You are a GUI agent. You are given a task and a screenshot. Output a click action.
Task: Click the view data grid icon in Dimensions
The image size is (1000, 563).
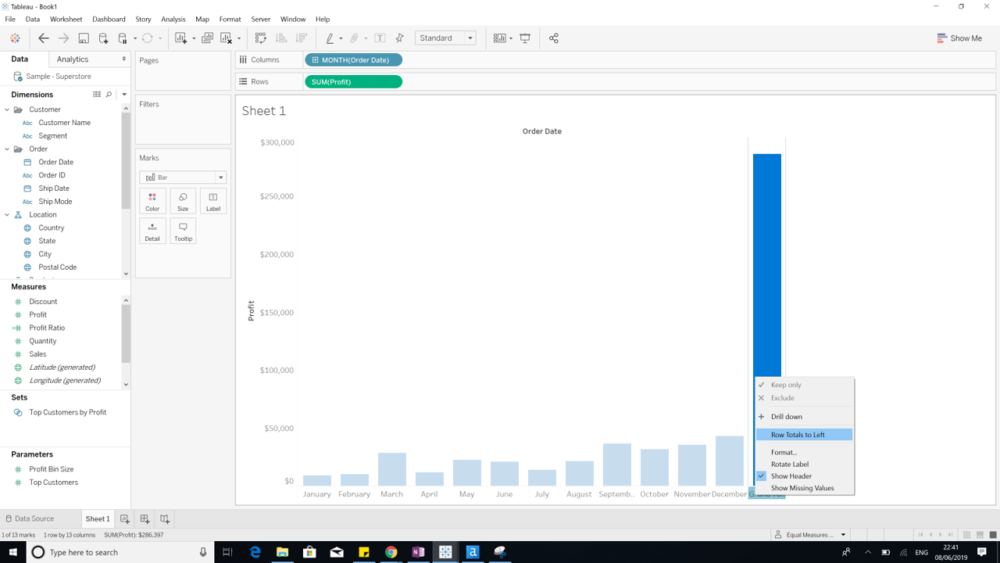coord(97,94)
